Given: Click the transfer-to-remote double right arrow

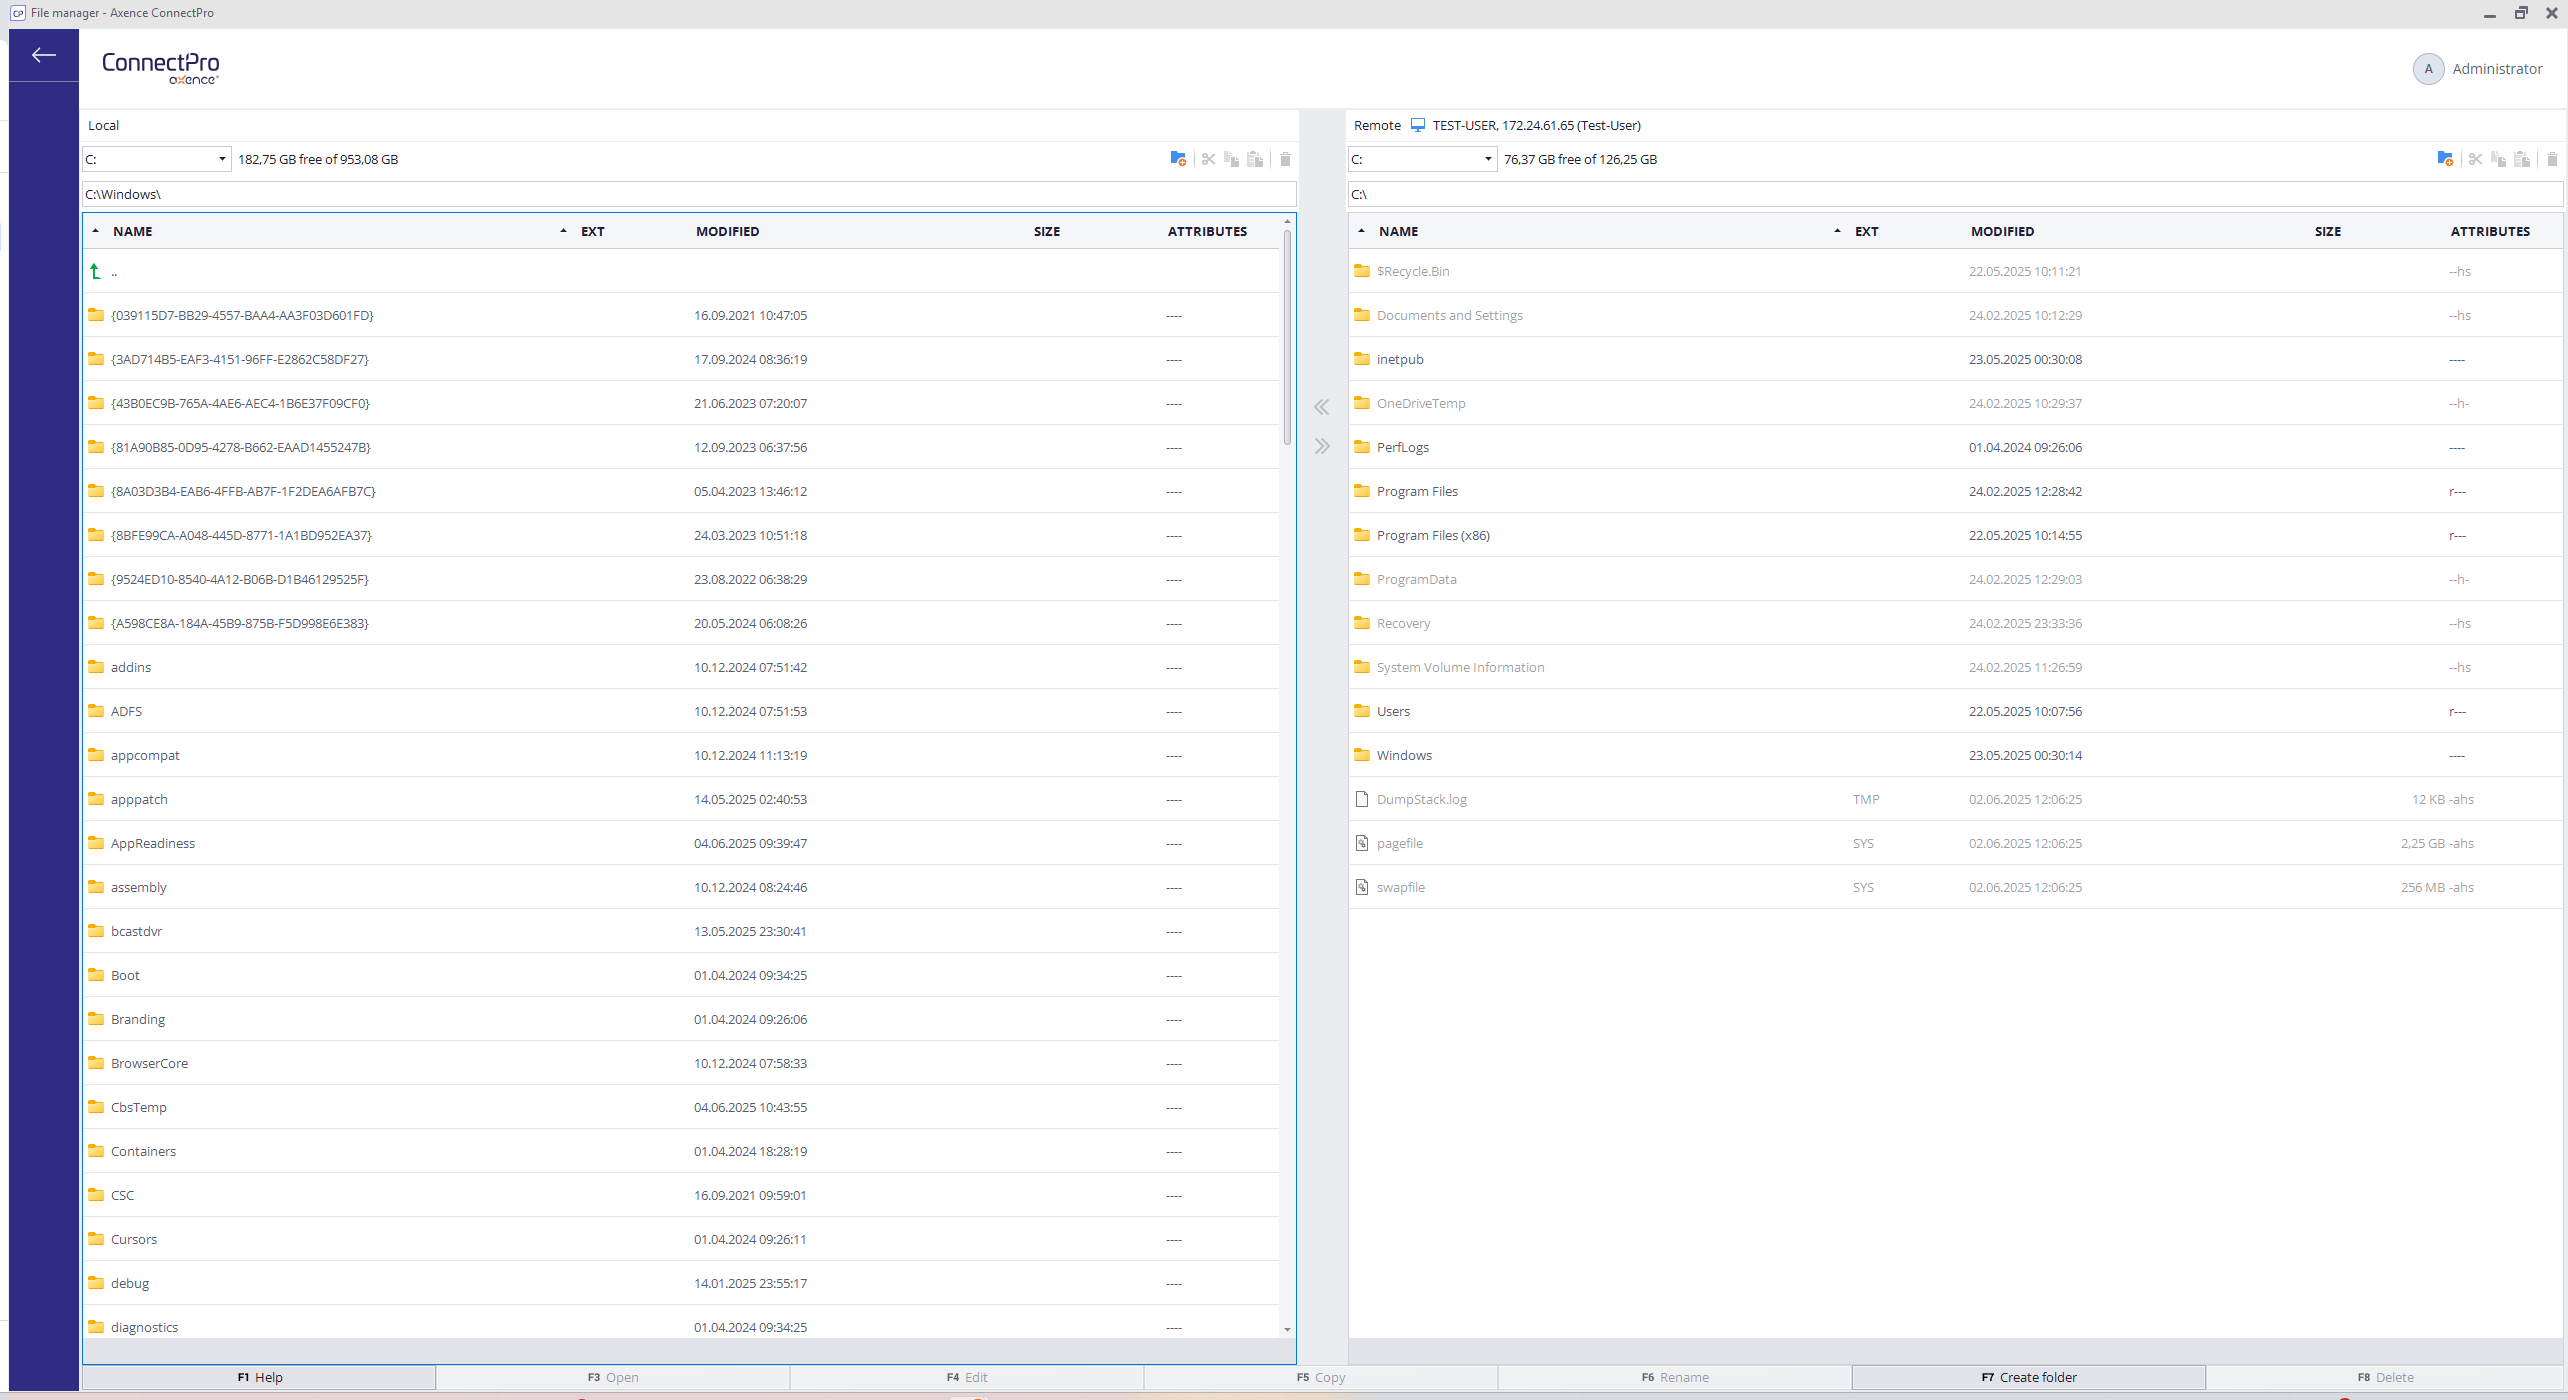Looking at the screenshot, I should 1322,446.
